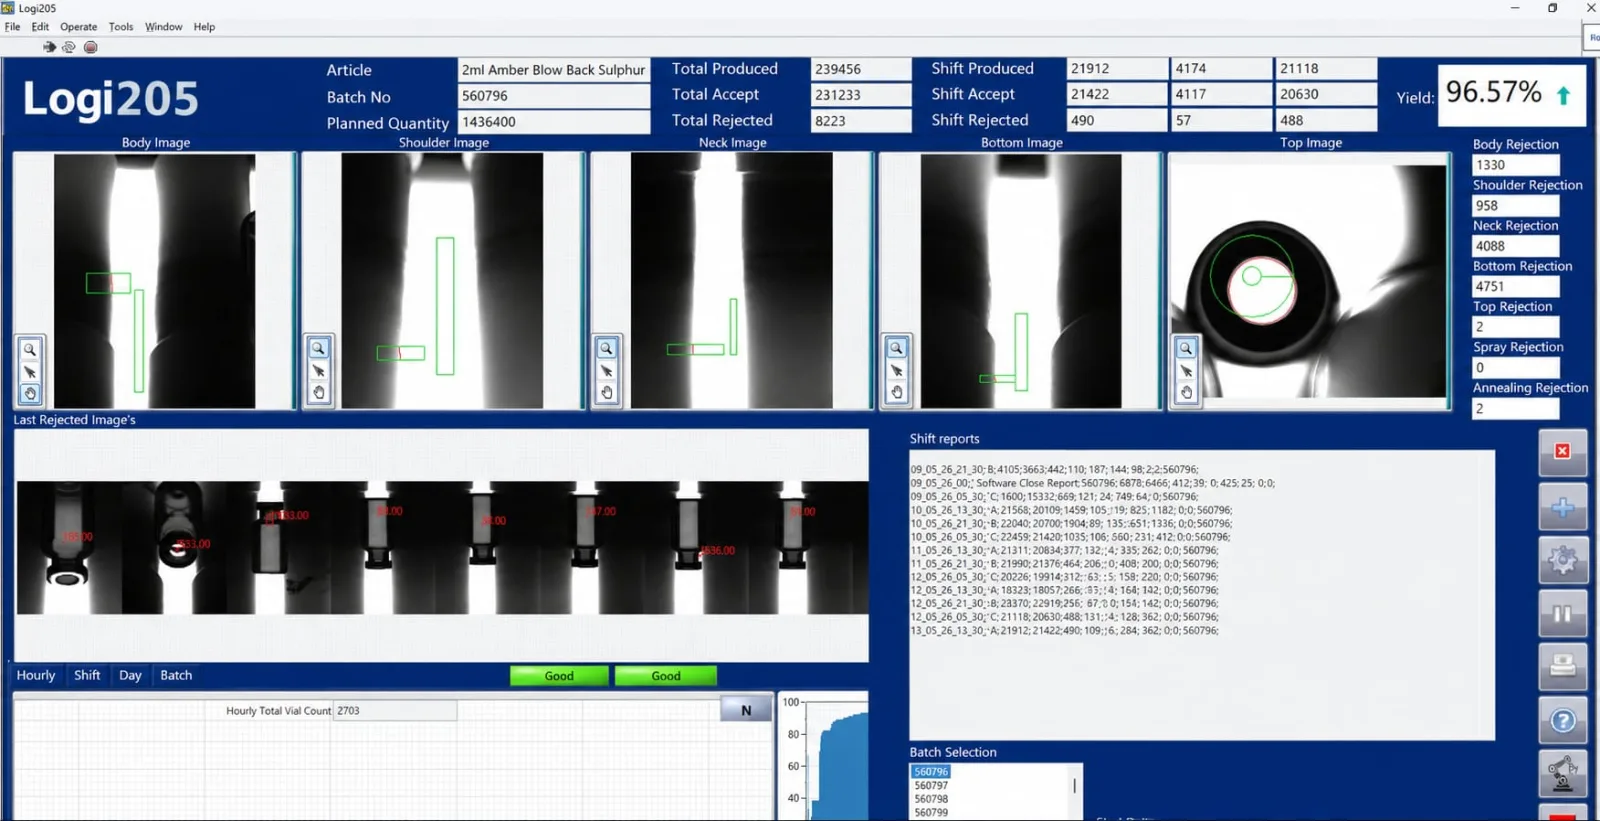
Task: Click the Yield value 96.57%
Action: tap(1494, 92)
